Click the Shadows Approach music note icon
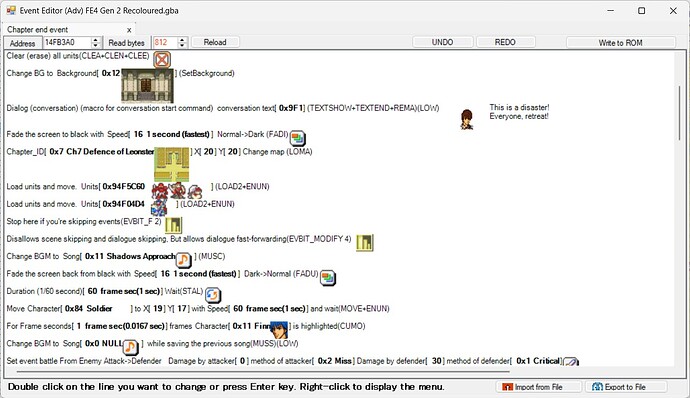The height and width of the screenshot is (398, 690). click(x=184, y=260)
